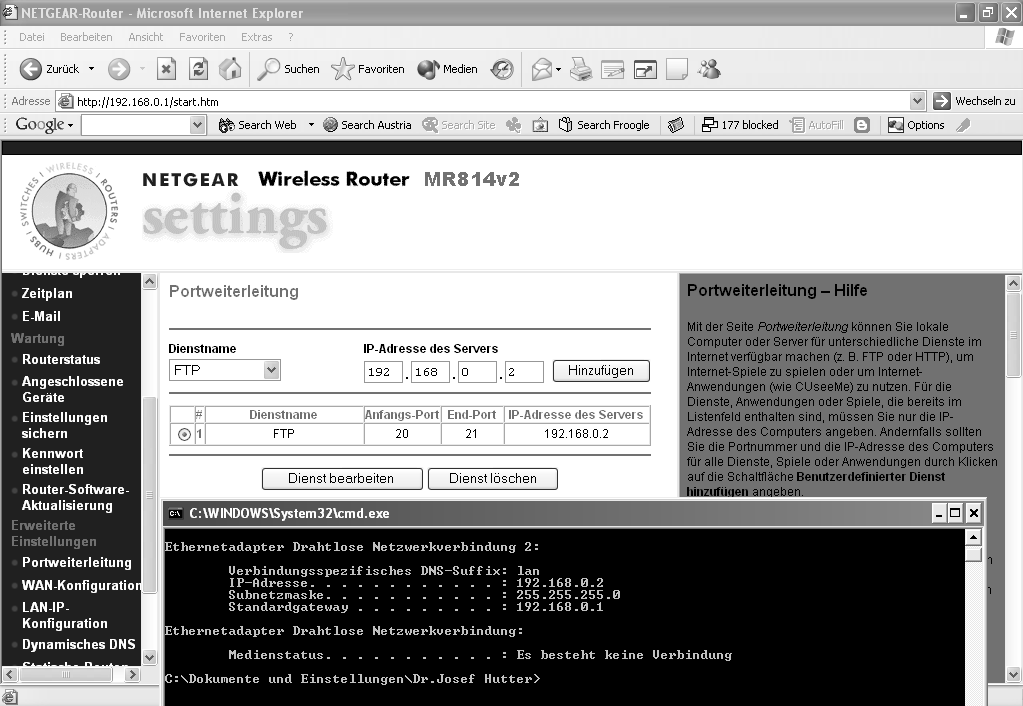Click the cmd.exe scrollbar up arrow
This screenshot has height=706, width=1023.
coord(973,538)
